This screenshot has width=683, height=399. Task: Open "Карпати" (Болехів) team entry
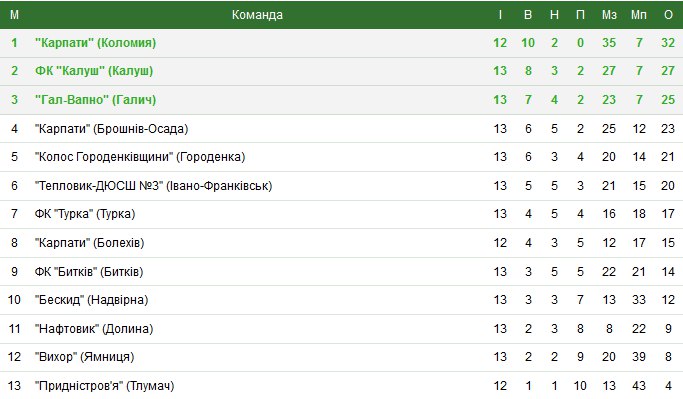tap(89, 243)
